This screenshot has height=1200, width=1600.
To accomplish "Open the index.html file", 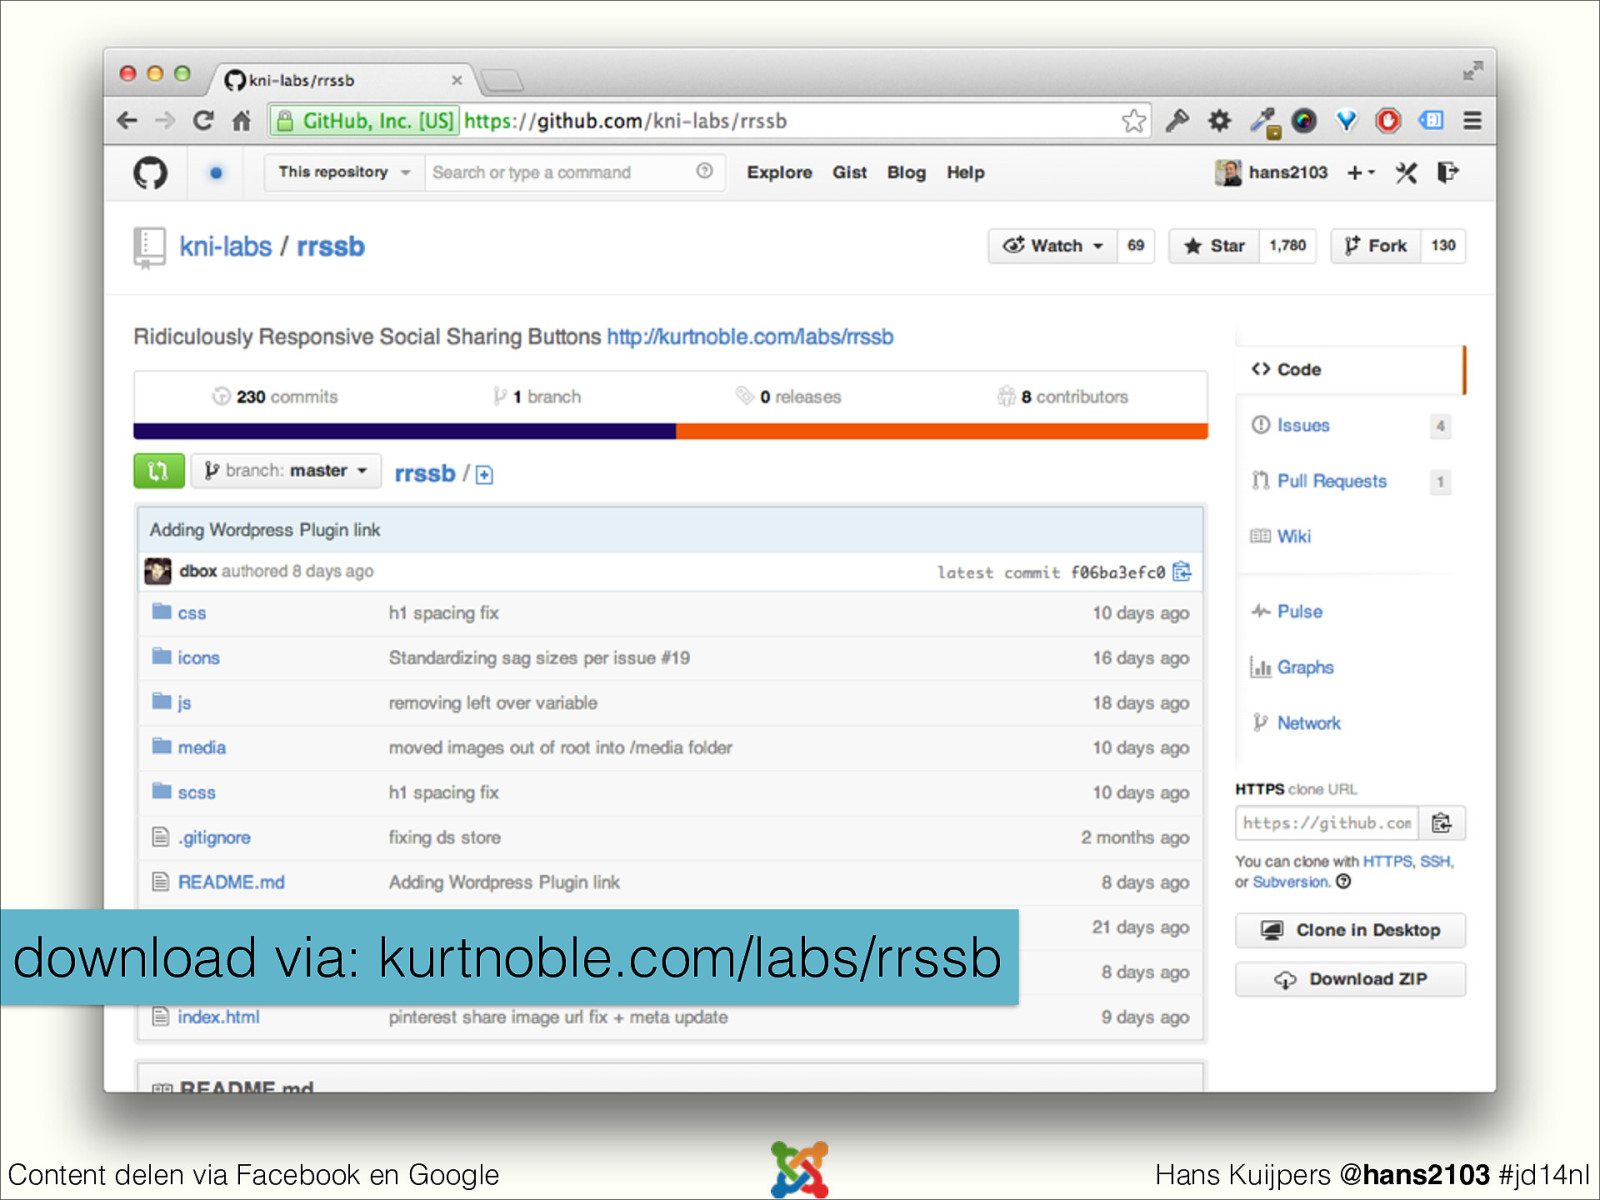I will tap(218, 1017).
